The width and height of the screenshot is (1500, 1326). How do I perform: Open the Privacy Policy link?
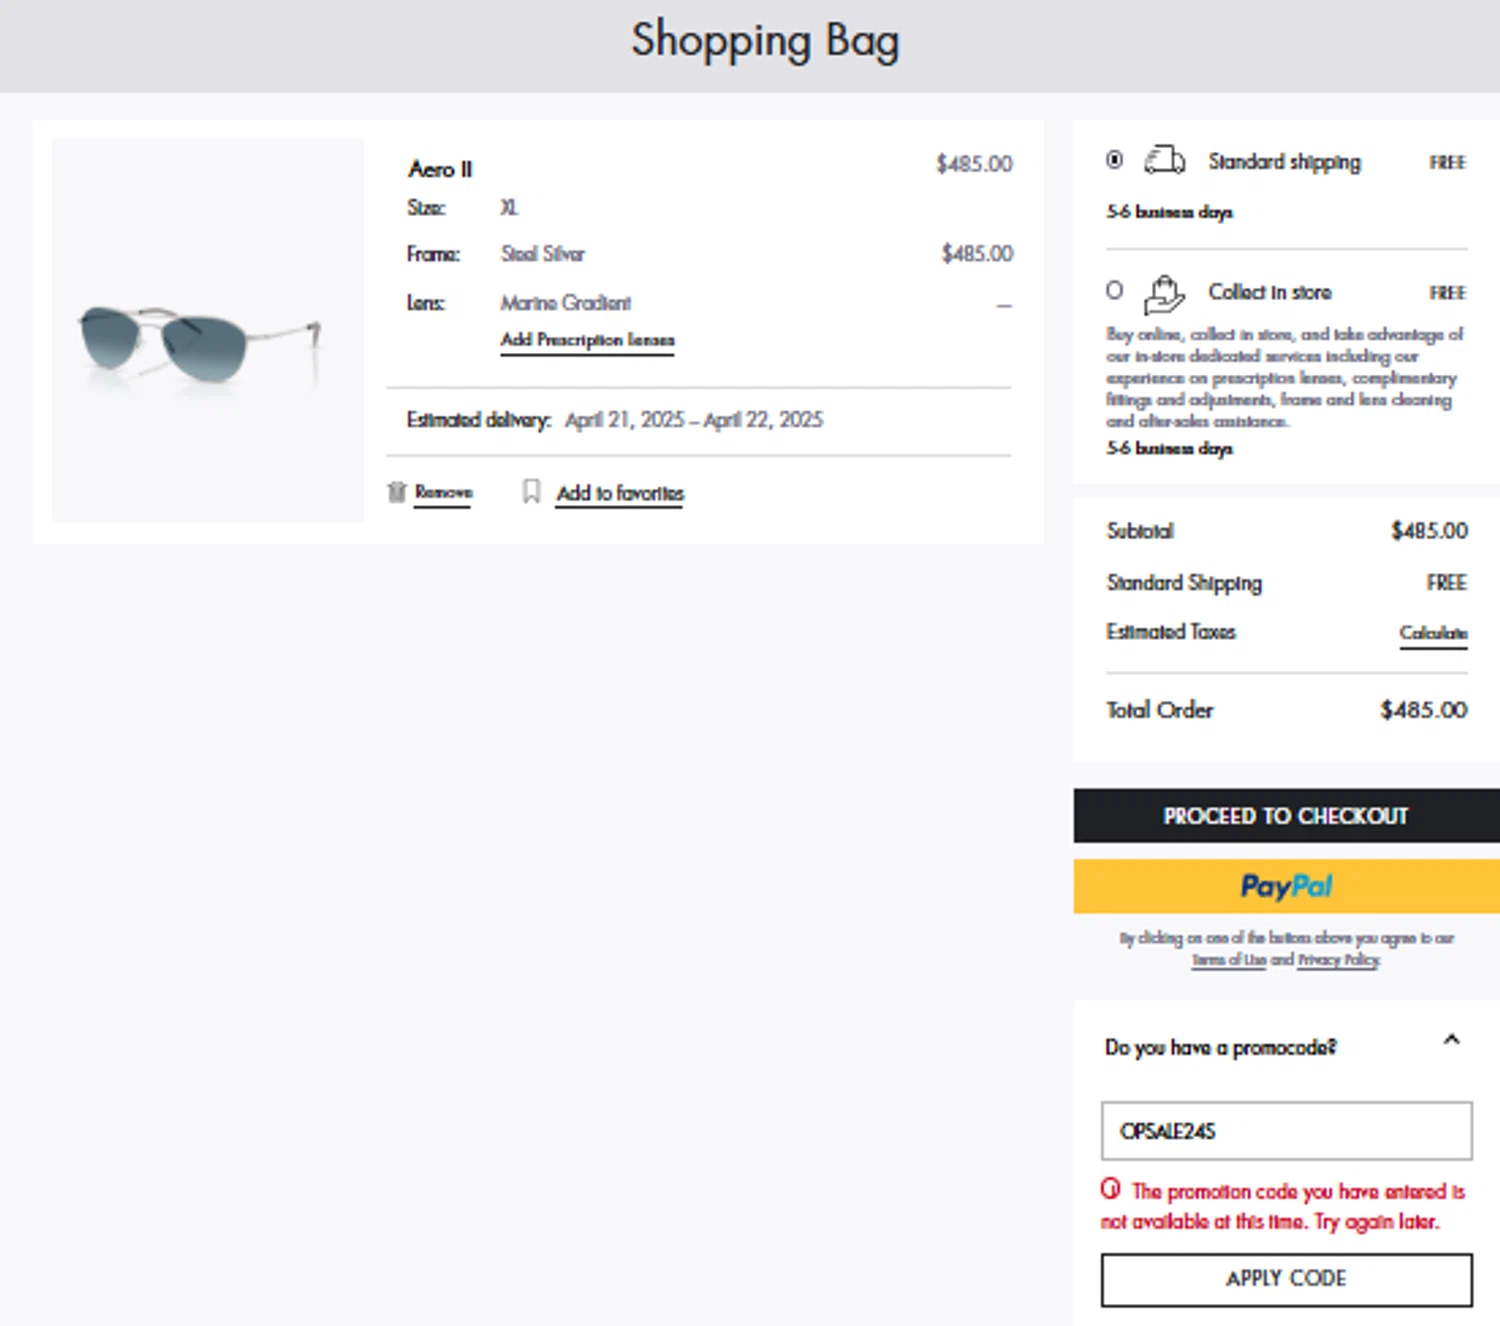(x=1338, y=960)
